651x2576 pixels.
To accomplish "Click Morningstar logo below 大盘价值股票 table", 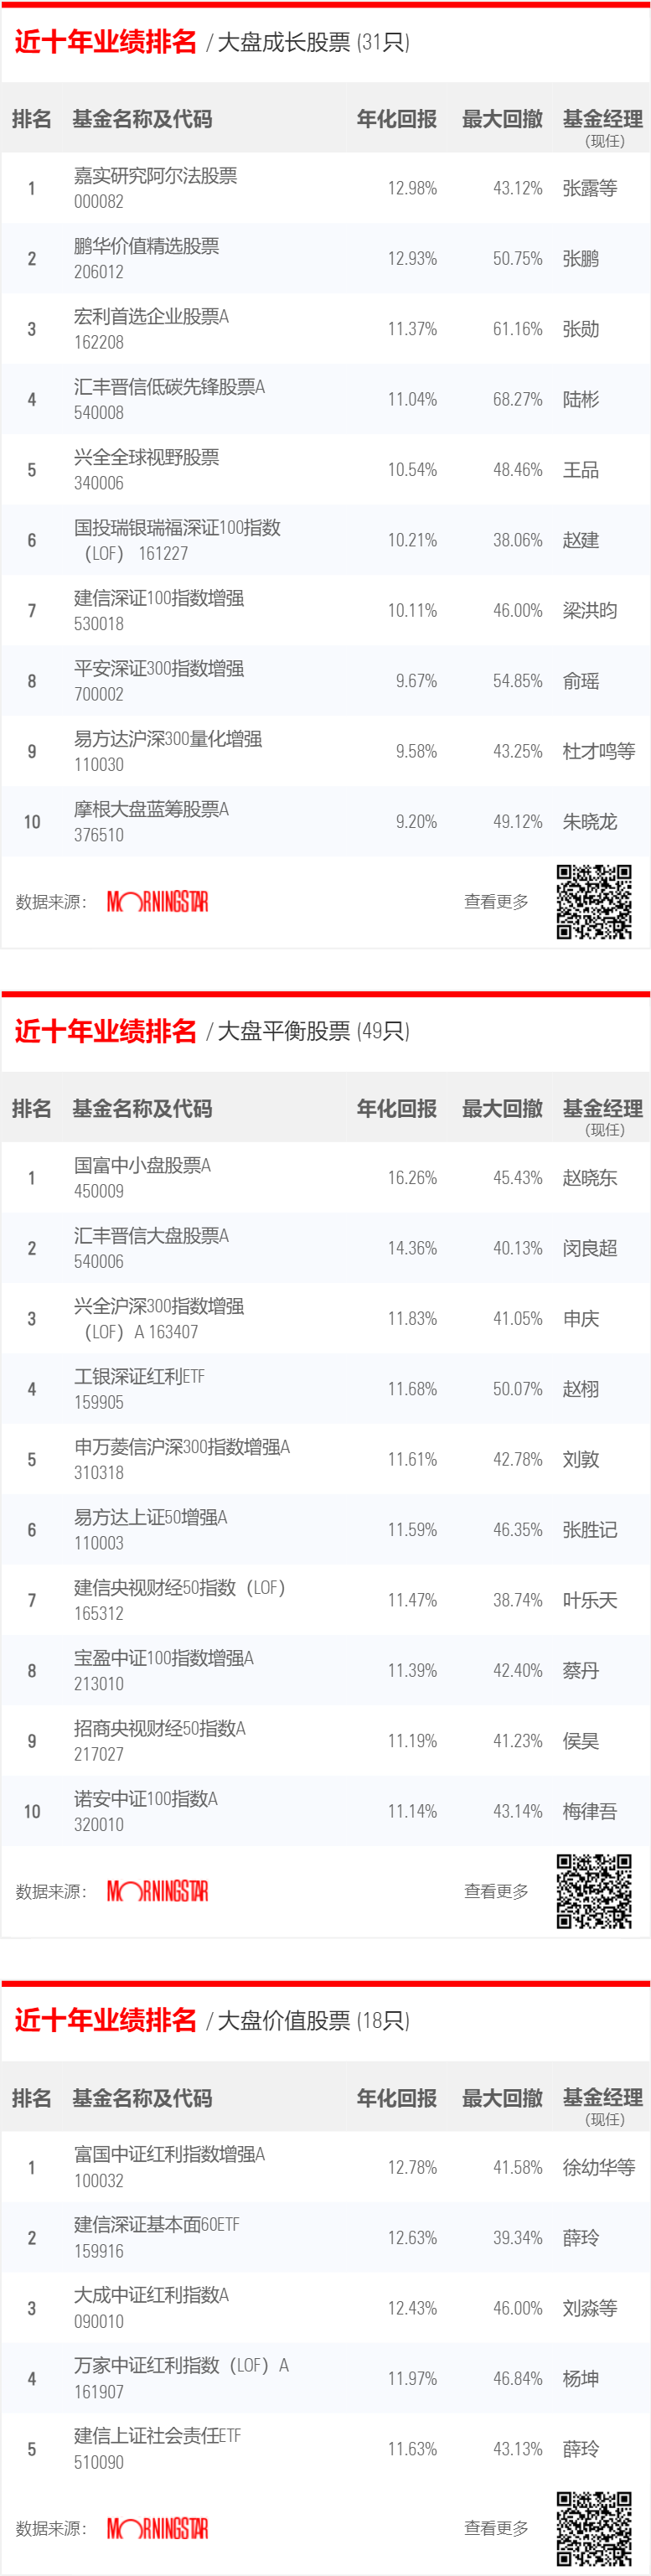I will (158, 2528).
